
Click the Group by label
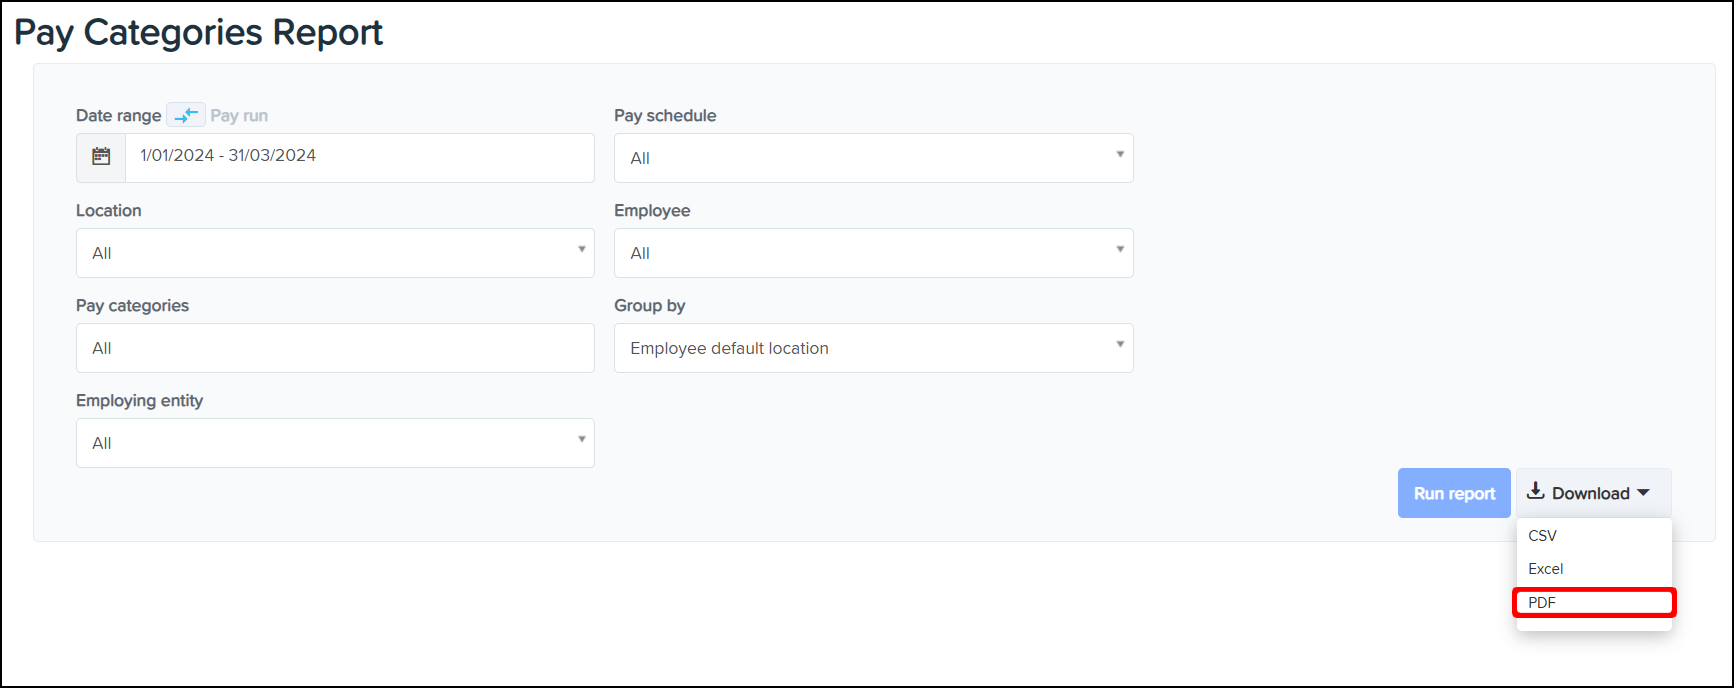649,306
